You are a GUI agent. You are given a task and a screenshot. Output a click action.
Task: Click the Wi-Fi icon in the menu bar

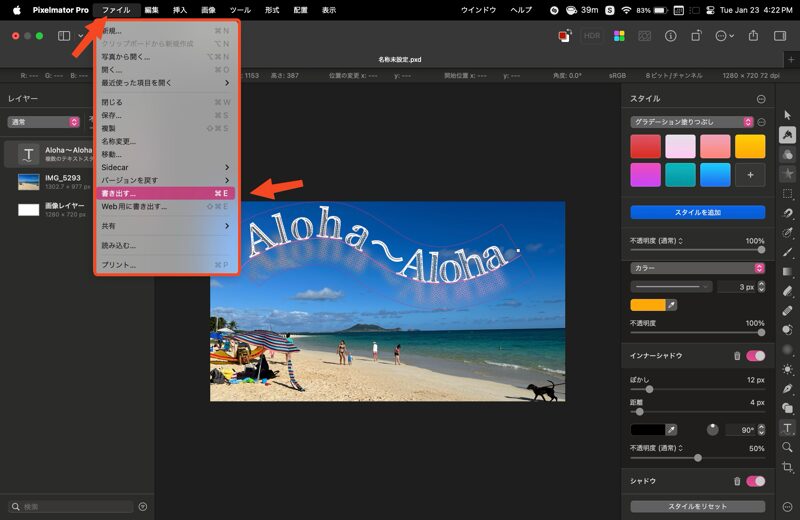click(x=626, y=10)
